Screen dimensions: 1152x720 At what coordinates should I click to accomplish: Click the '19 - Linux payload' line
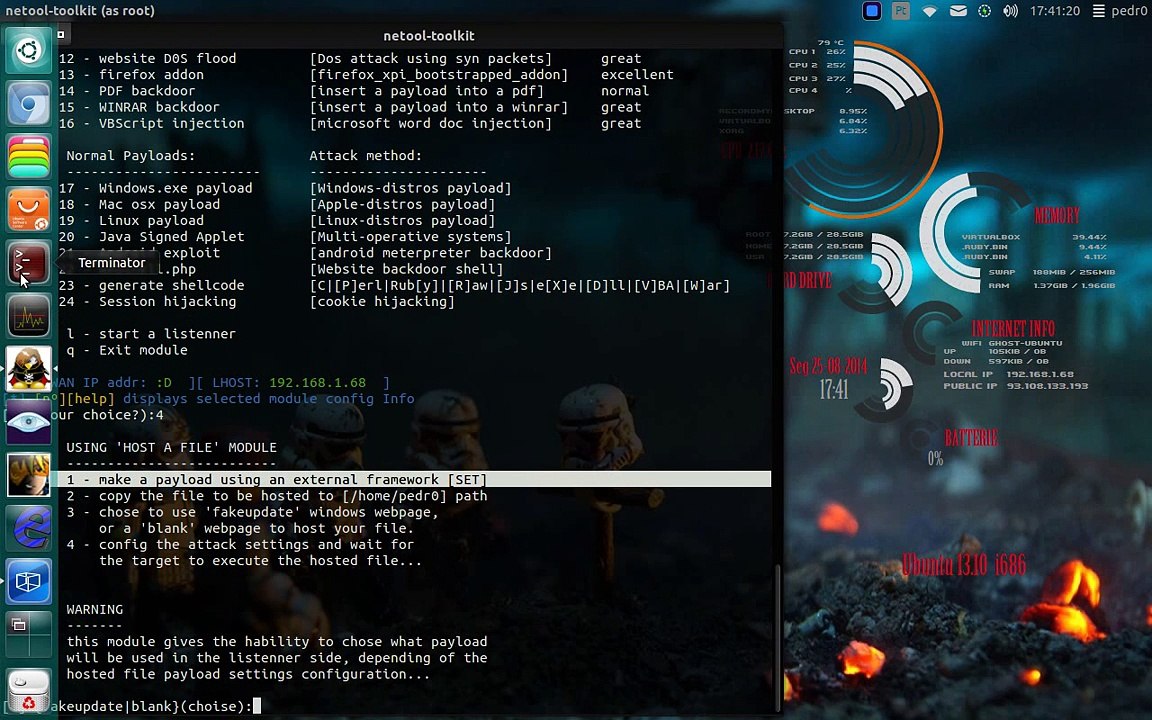pos(132,220)
